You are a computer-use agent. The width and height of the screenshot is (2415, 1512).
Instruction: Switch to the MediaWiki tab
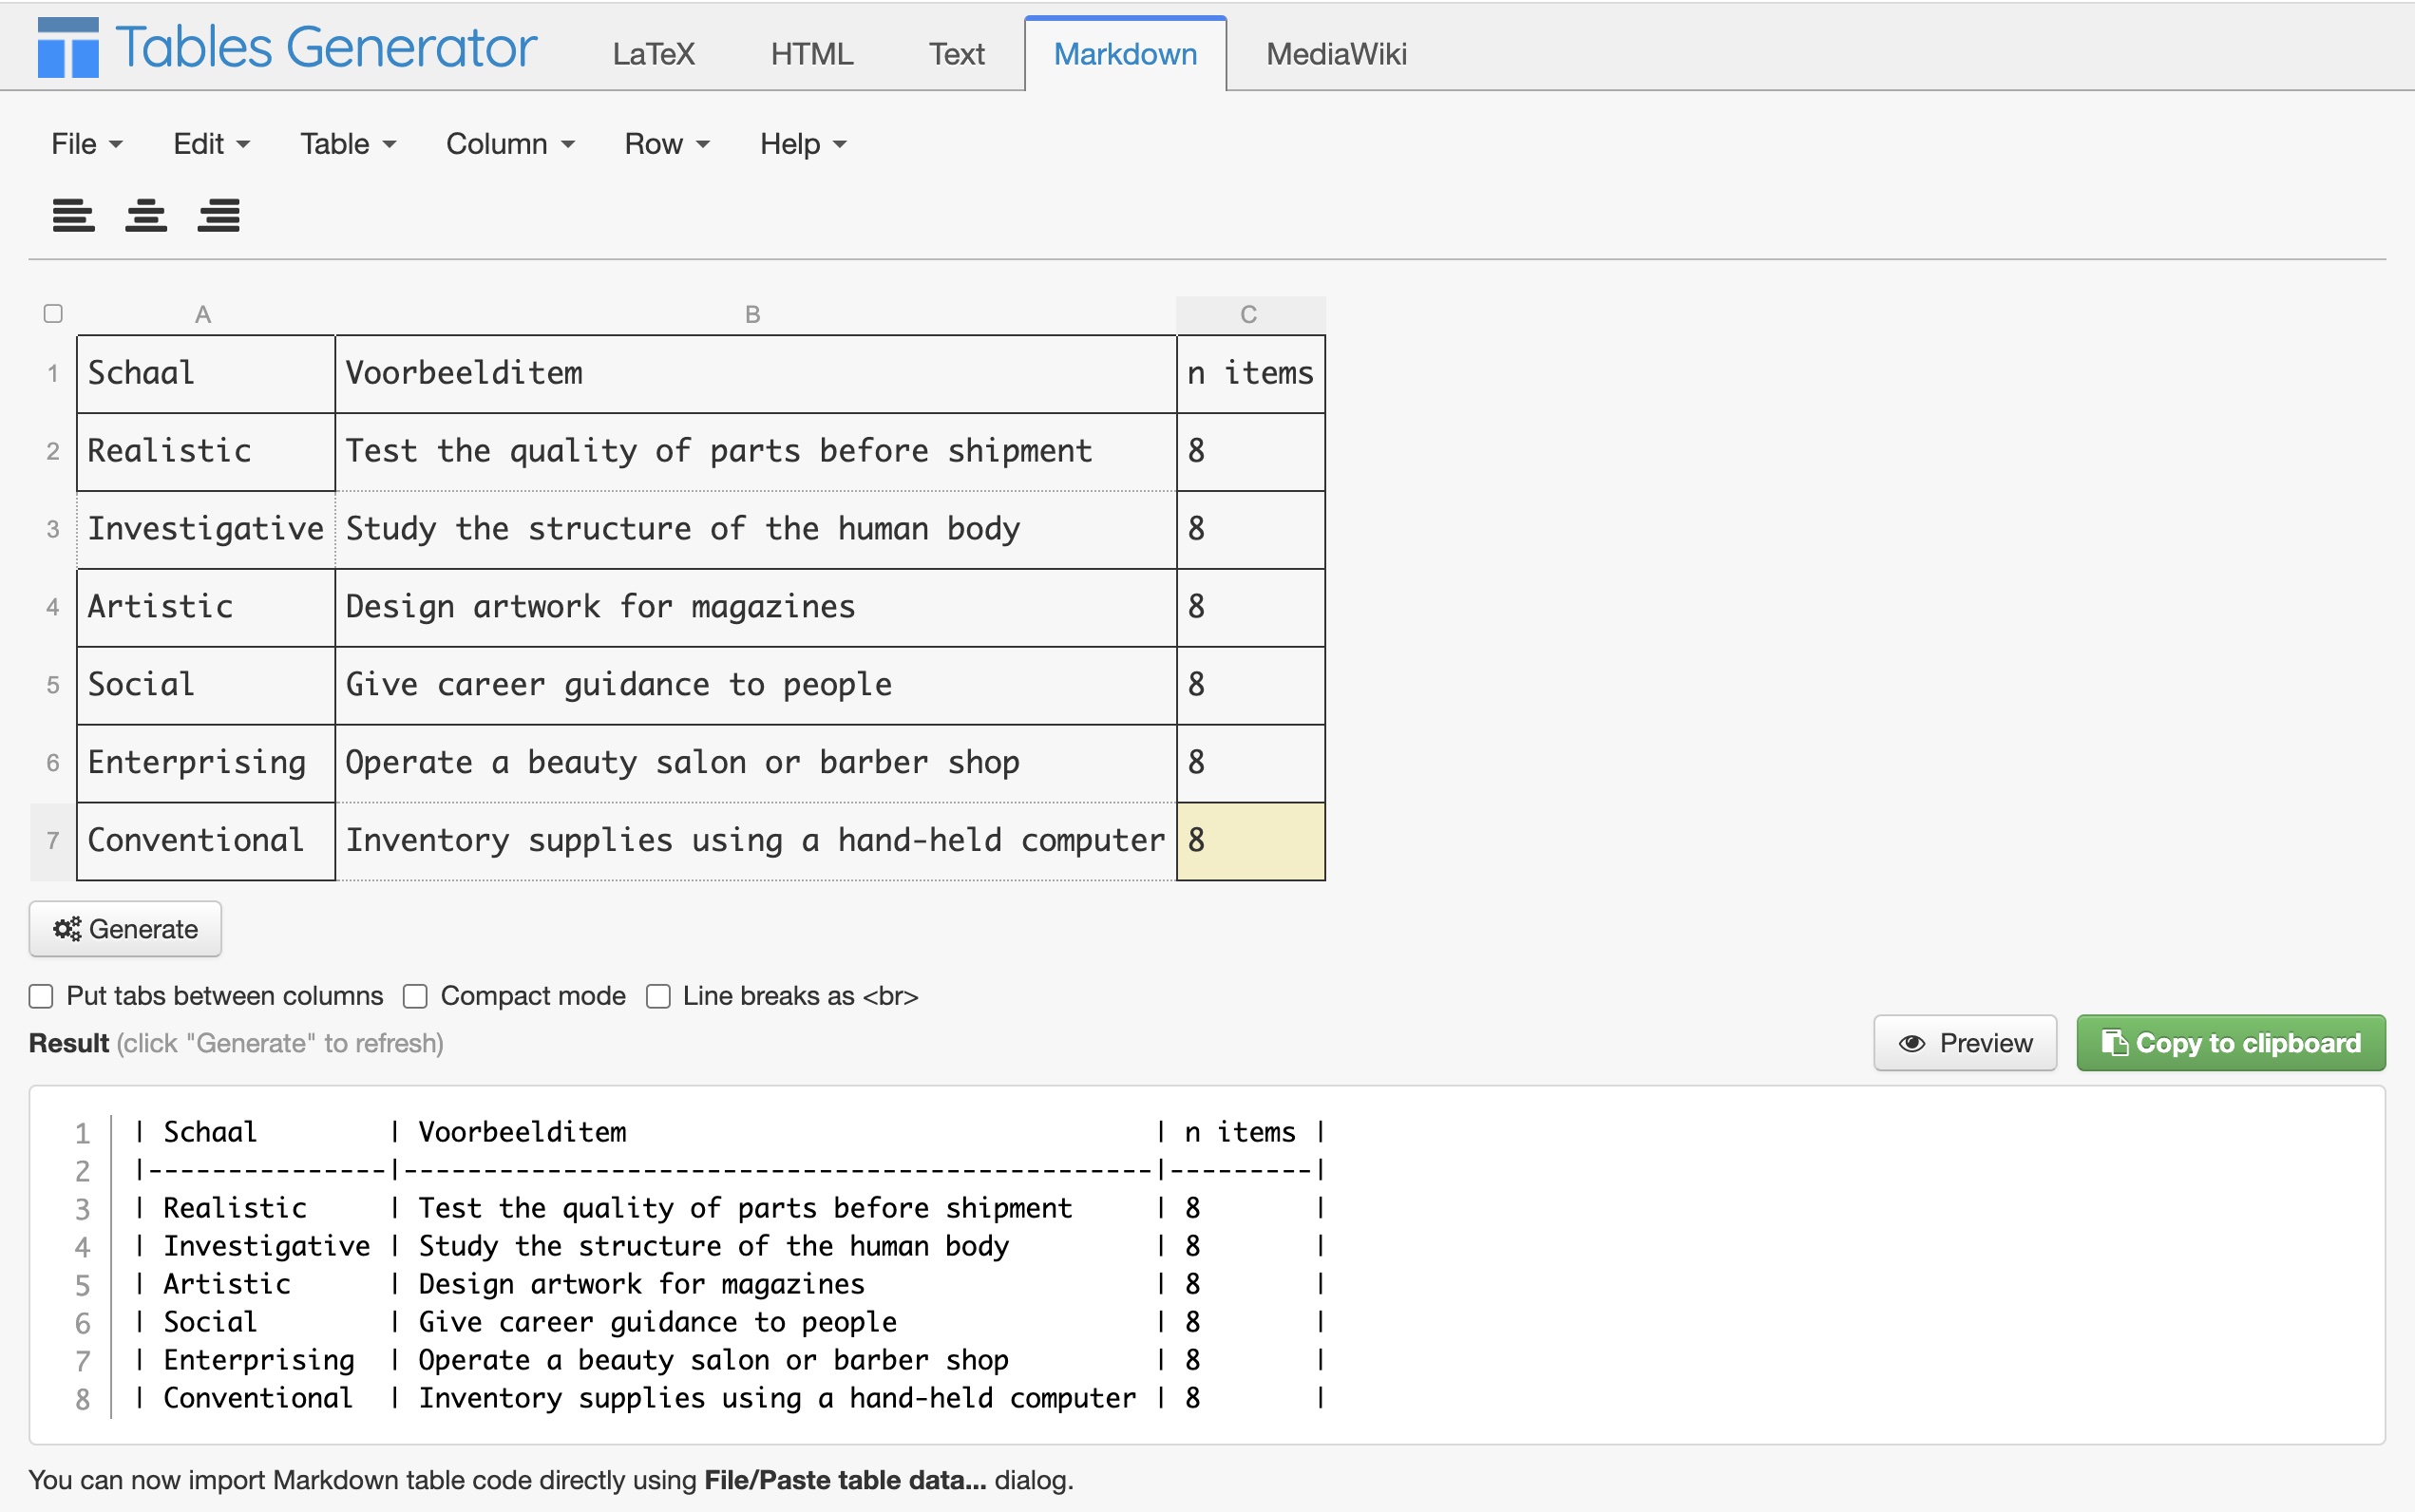tap(1336, 54)
